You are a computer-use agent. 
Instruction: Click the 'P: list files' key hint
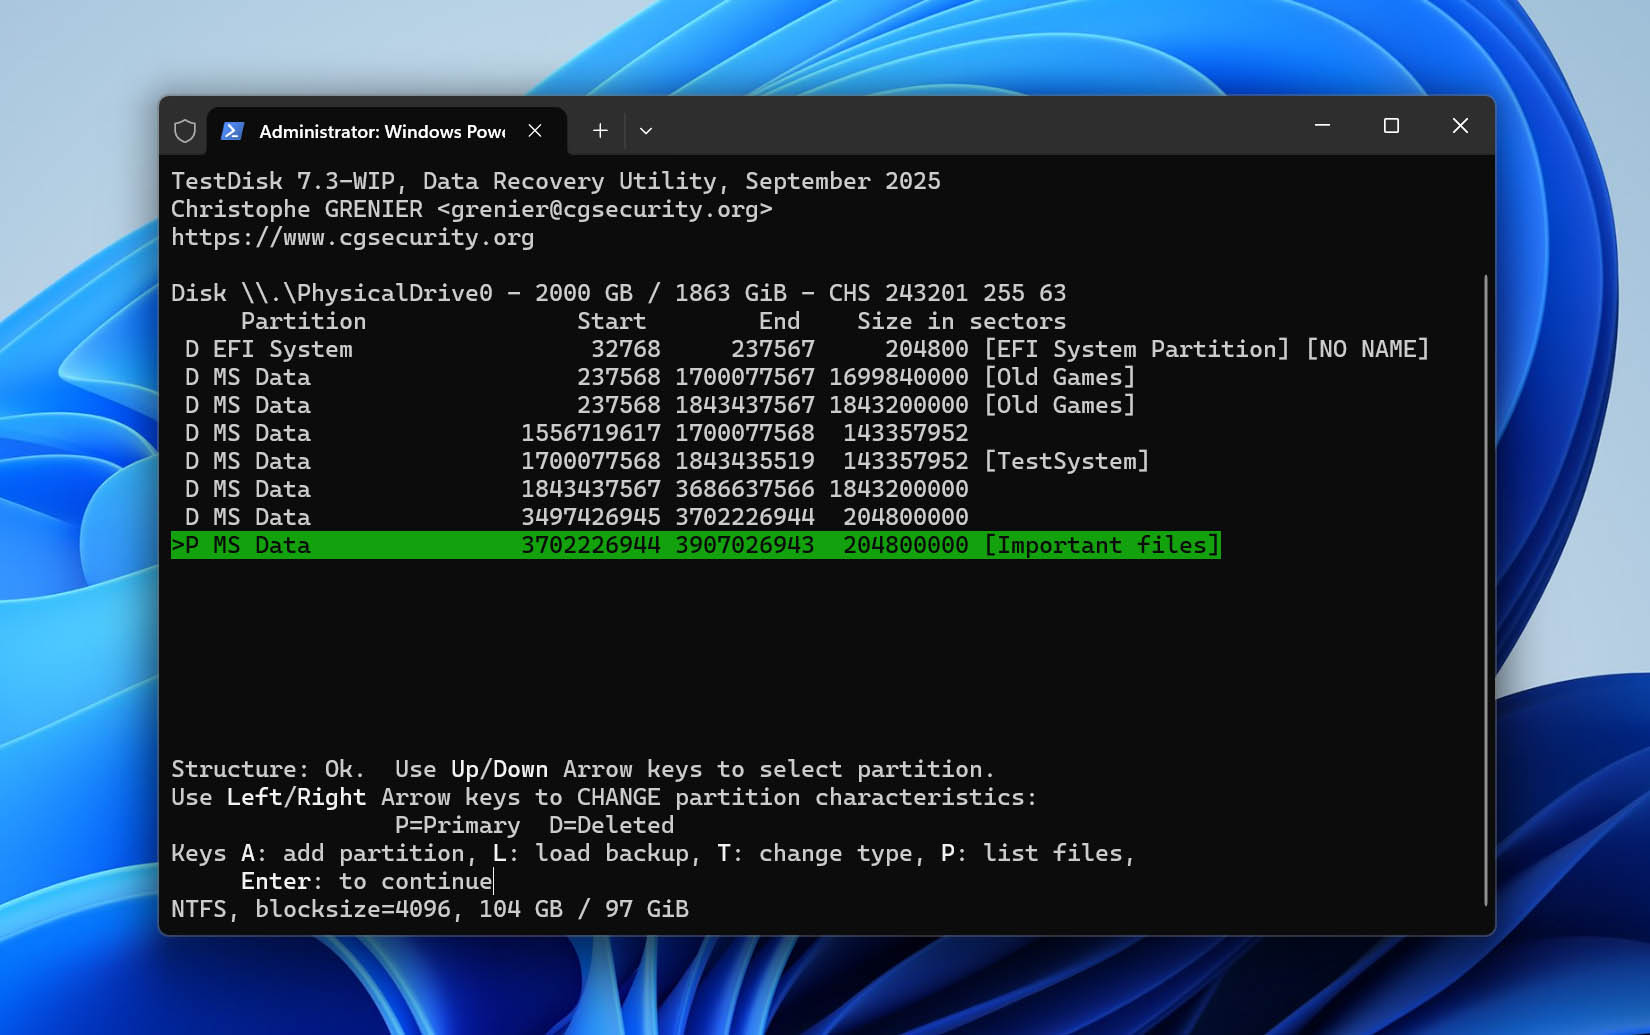(x=1038, y=853)
